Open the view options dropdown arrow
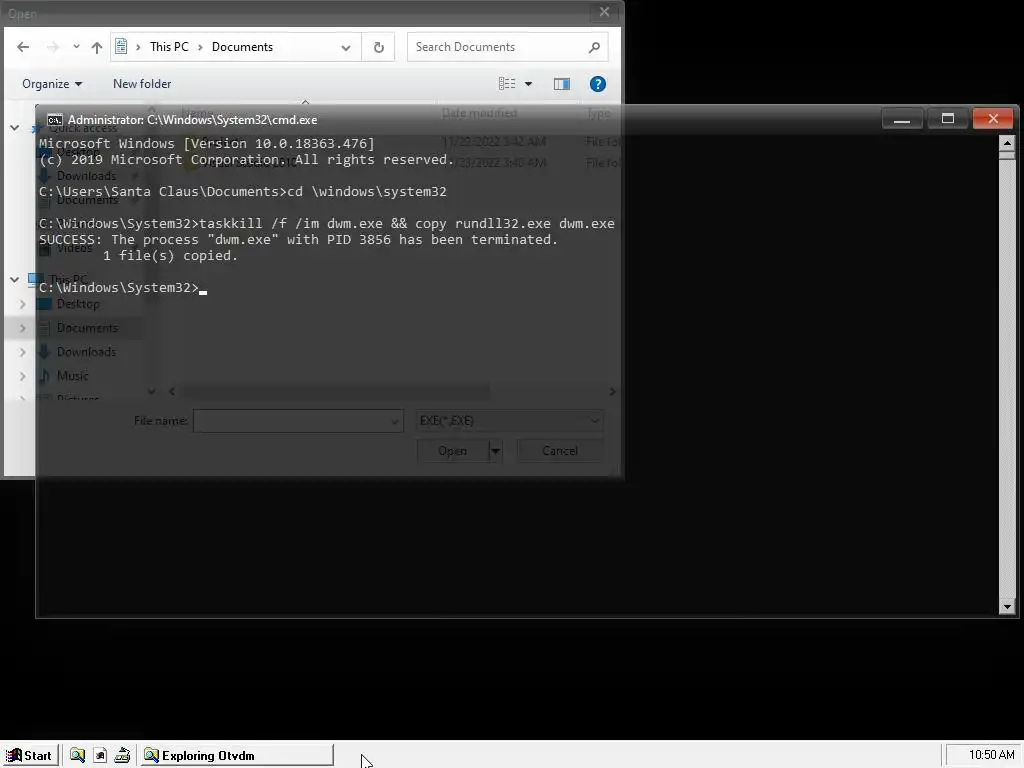This screenshot has height=768, width=1024. [x=528, y=84]
